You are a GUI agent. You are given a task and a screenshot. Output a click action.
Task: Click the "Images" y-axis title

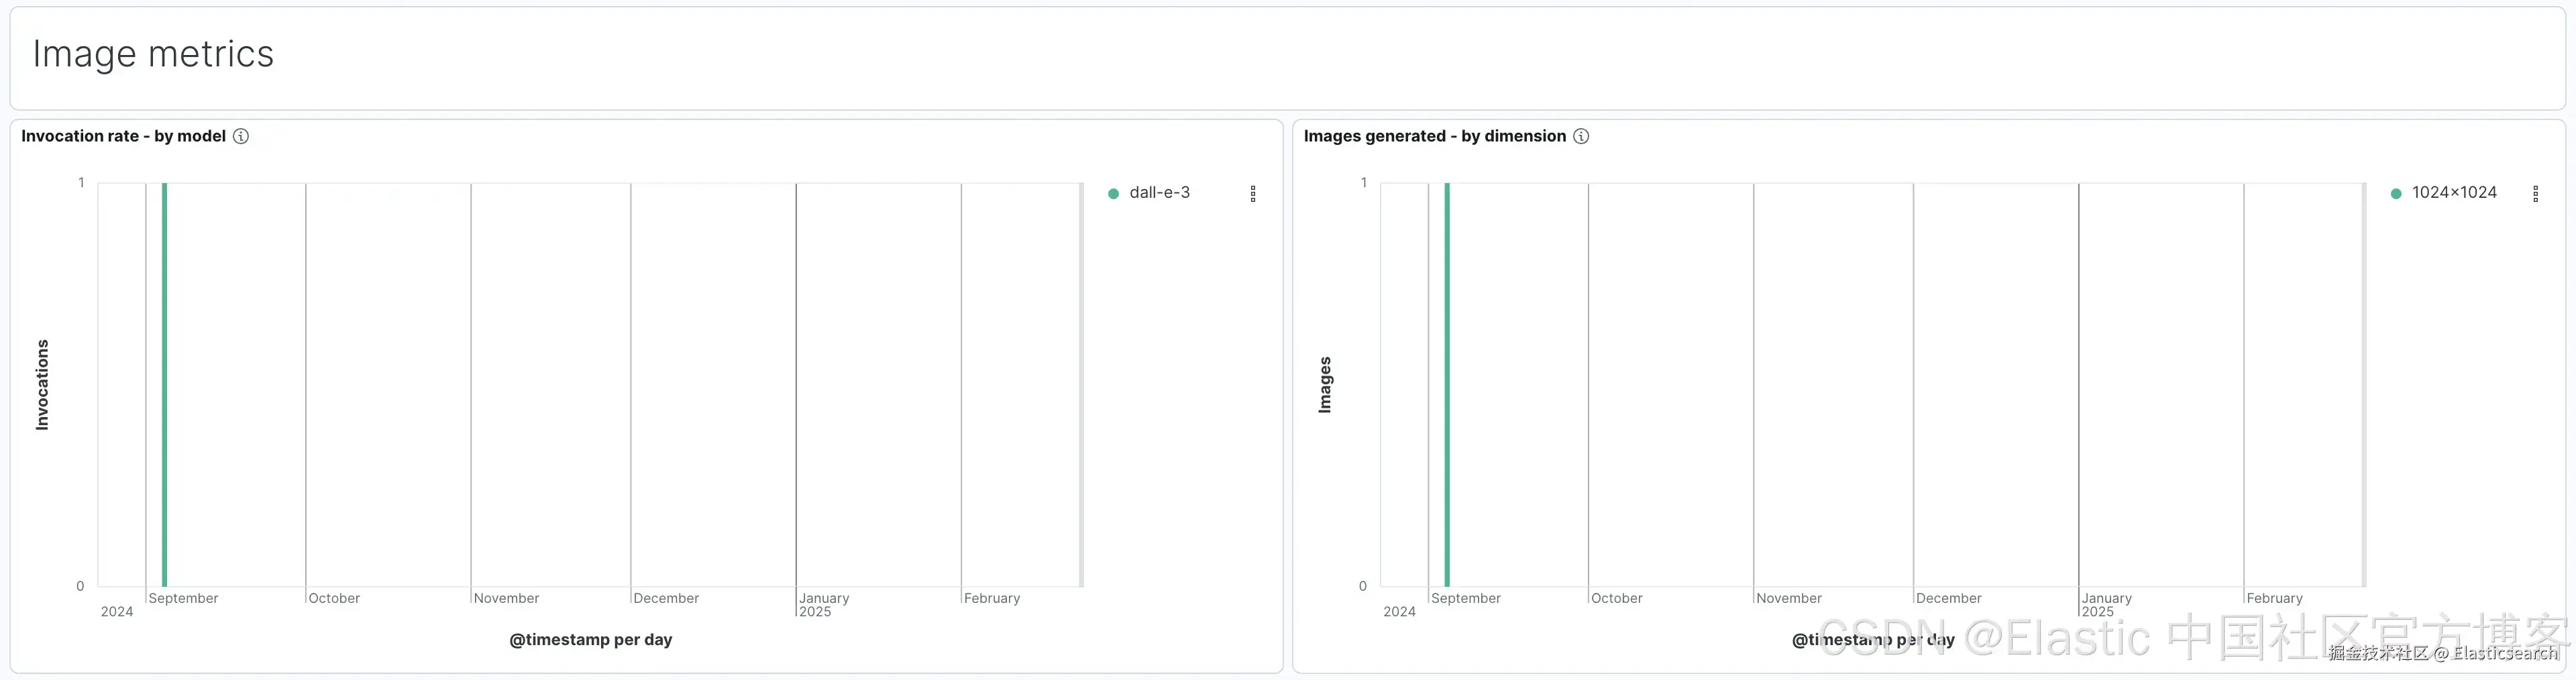click(x=1325, y=385)
